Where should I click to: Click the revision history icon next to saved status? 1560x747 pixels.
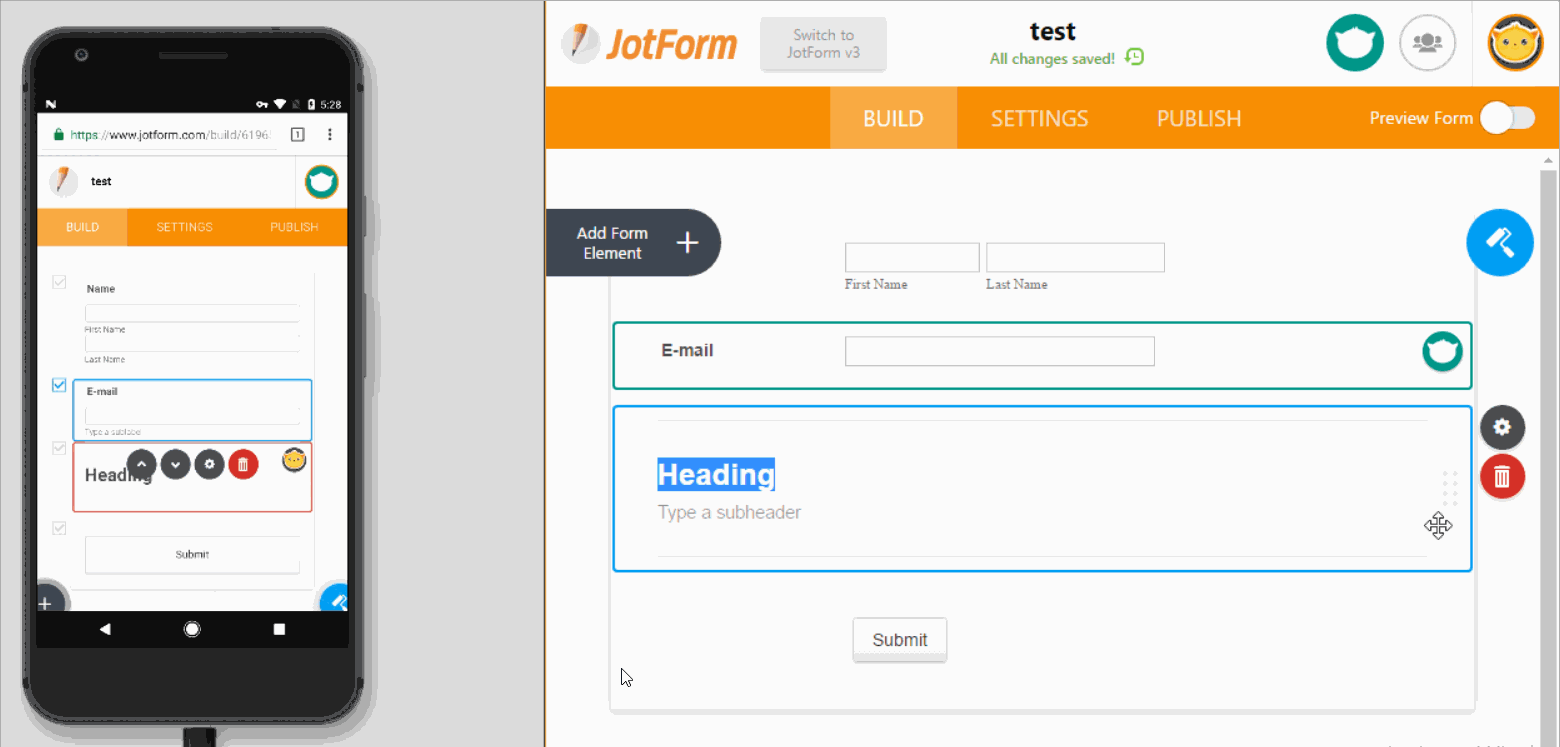[1134, 58]
